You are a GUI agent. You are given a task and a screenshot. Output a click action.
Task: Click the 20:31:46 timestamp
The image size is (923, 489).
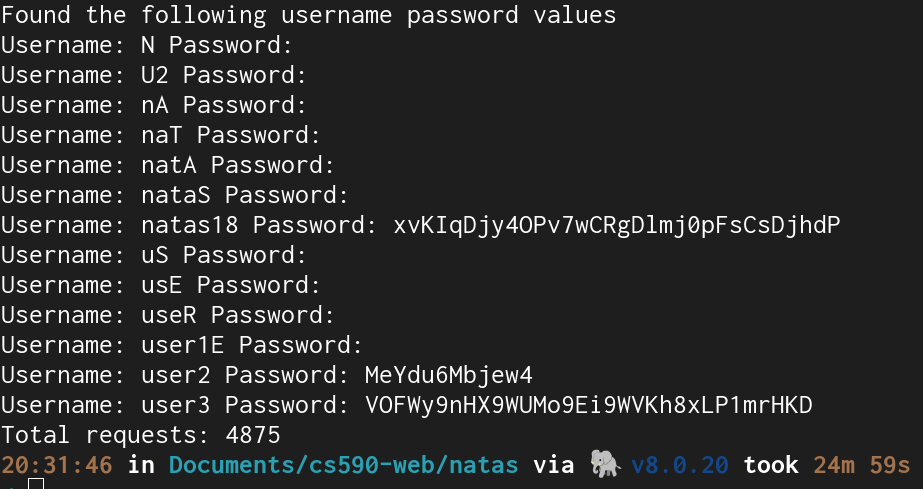click(57, 465)
